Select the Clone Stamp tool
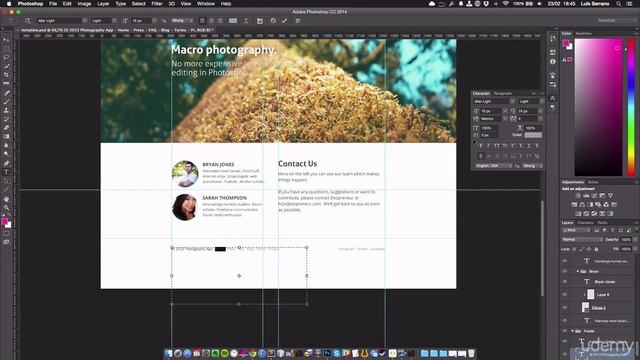The height and width of the screenshot is (360, 640). point(6,110)
